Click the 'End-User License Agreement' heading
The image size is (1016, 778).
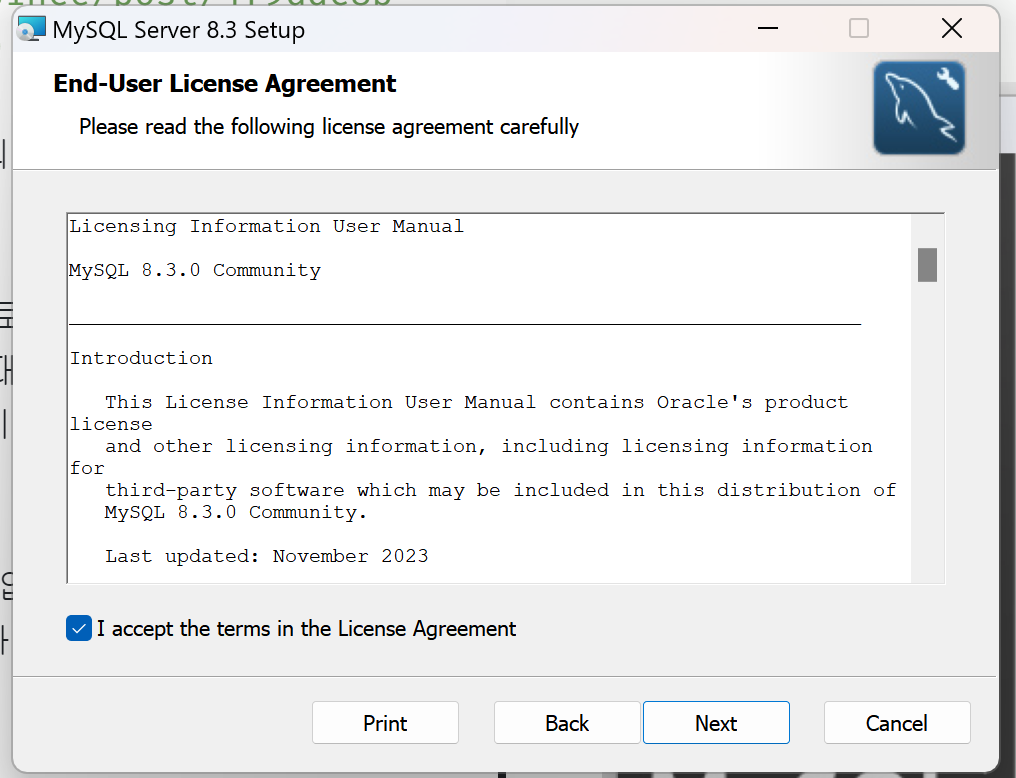pyautogui.click(x=224, y=84)
